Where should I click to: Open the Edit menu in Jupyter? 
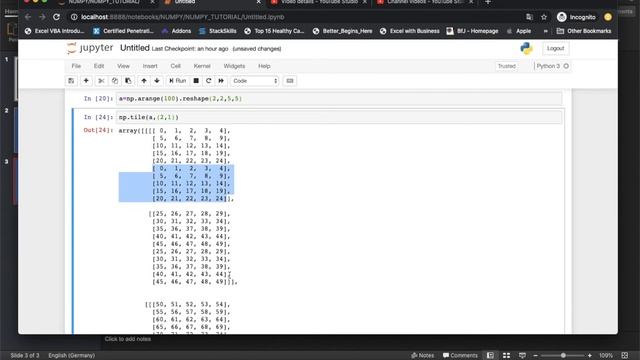(x=99, y=66)
